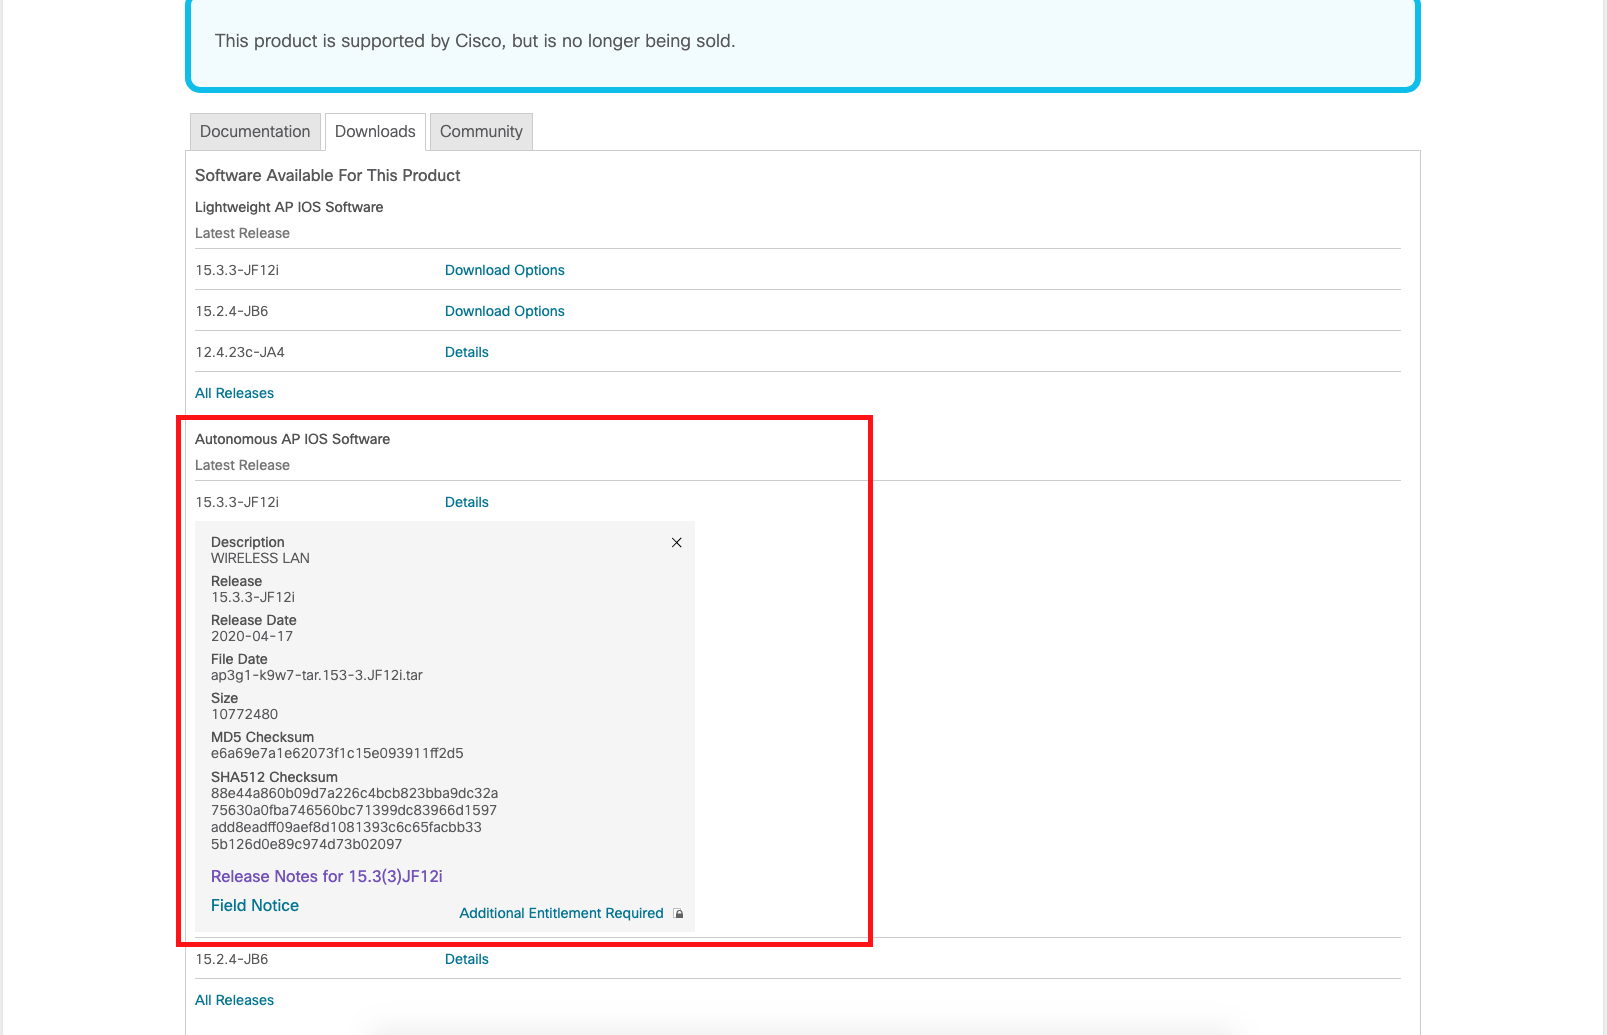Select the Downloads tab
1607x1035 pixels.
(x=375, y=131)
